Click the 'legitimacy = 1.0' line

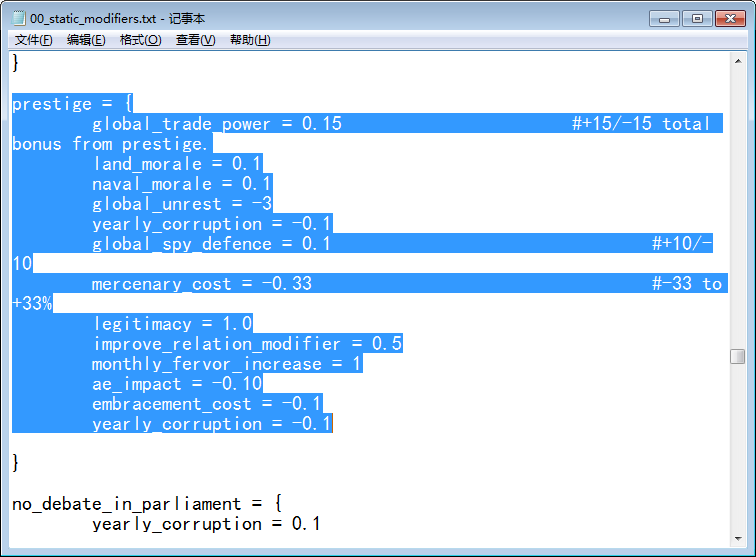pyautogui.click(x=172, y=324)
